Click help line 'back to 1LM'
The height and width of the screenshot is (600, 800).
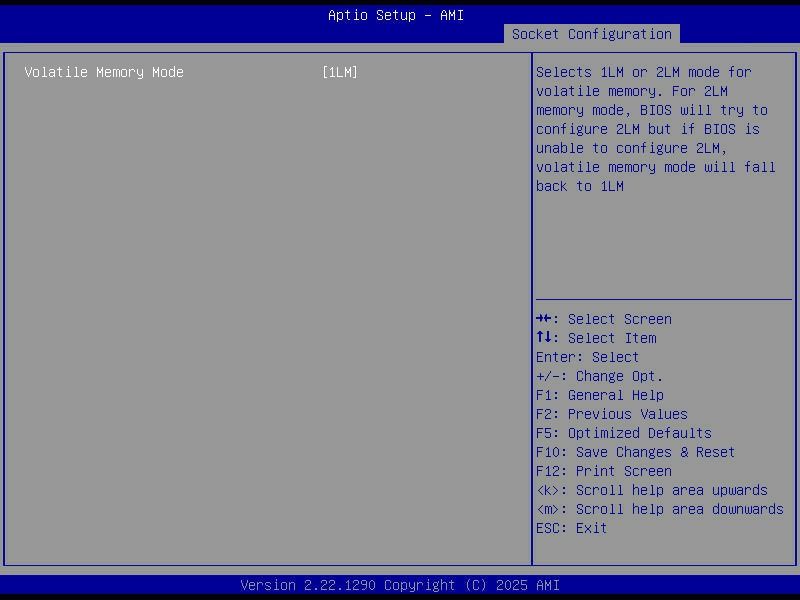[x=580, y=186]
